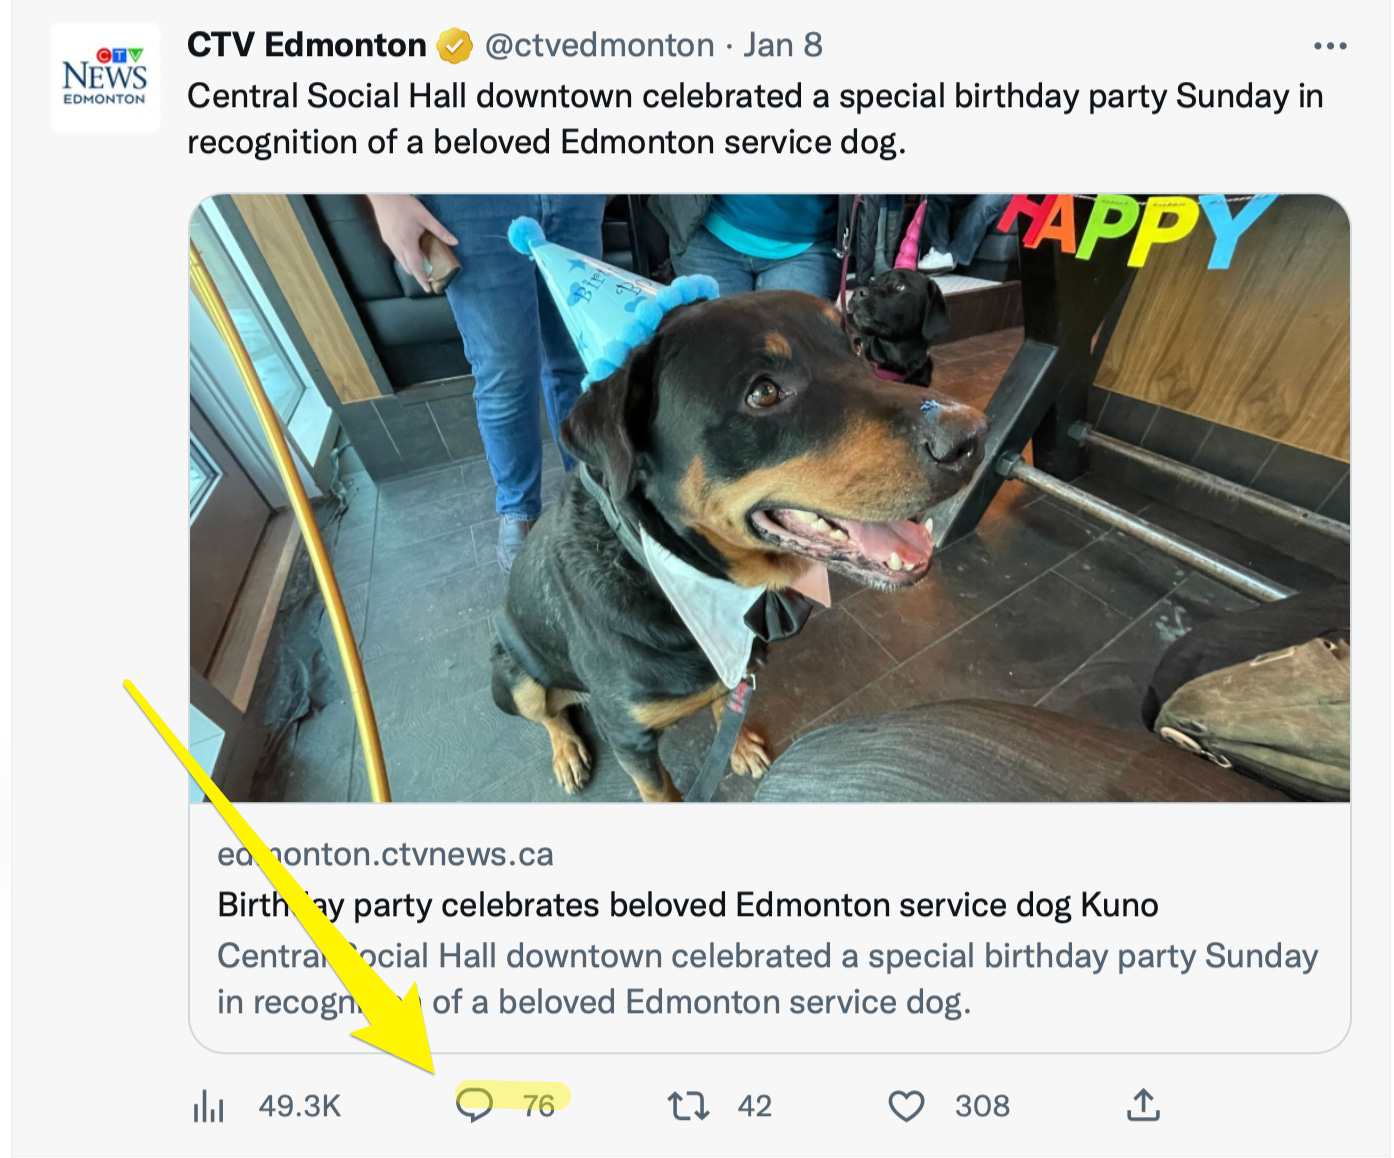Open the @ctvedmonton handle link
1394x1158 pixels.
click(599, 46)
